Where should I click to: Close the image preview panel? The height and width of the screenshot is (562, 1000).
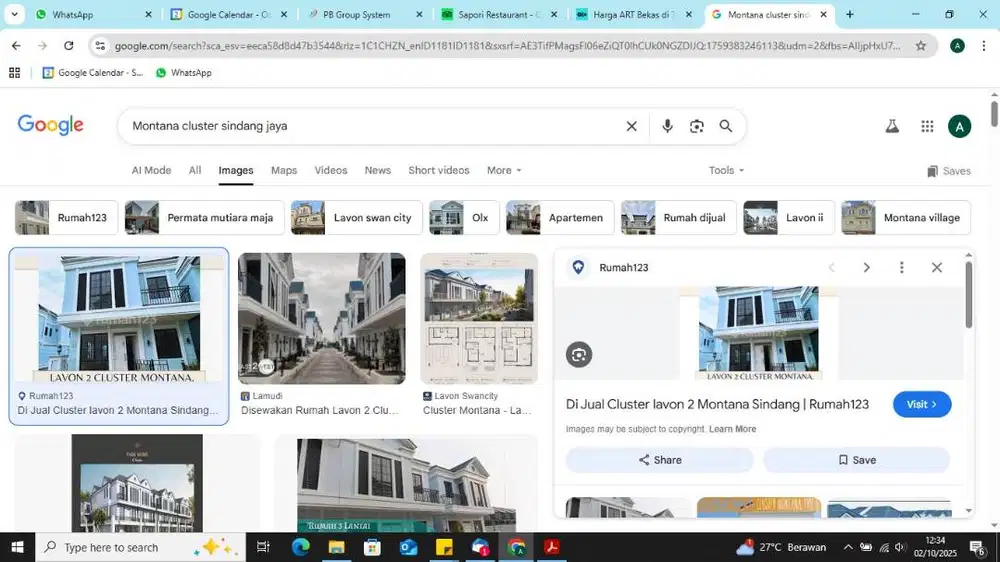click(x=937, y=267)
